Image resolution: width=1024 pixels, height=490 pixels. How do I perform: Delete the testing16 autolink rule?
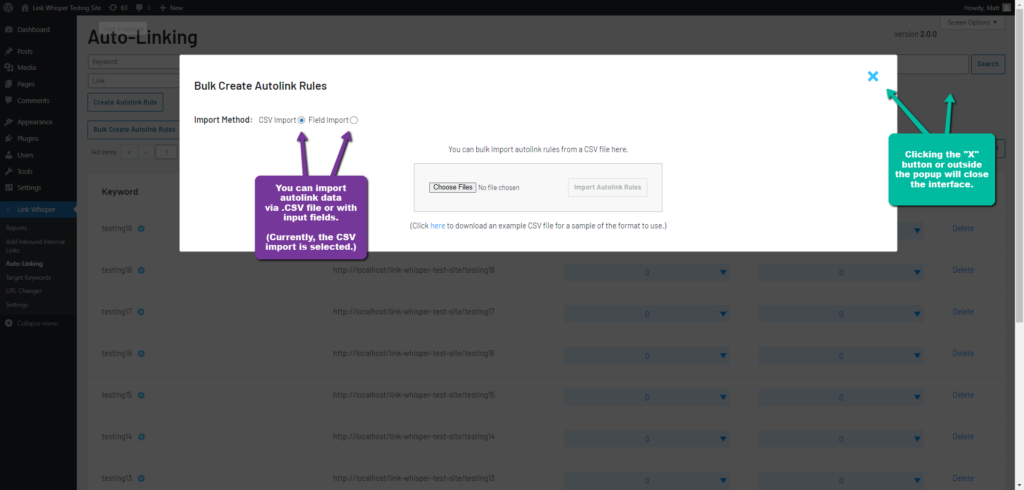(x=963, y=353)
